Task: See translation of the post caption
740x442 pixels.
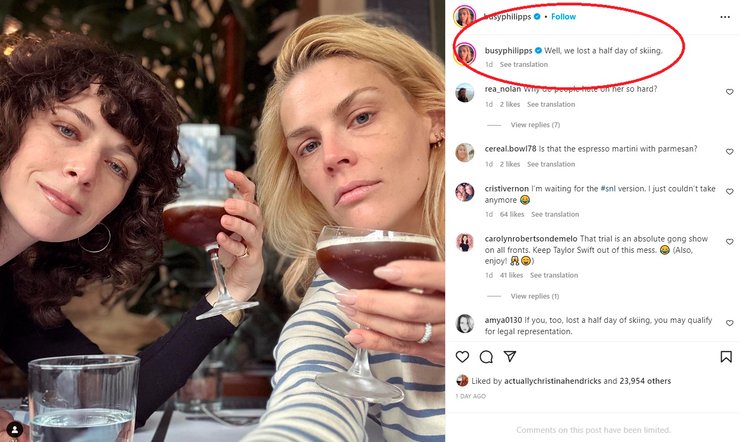Action: click(524, 65)
